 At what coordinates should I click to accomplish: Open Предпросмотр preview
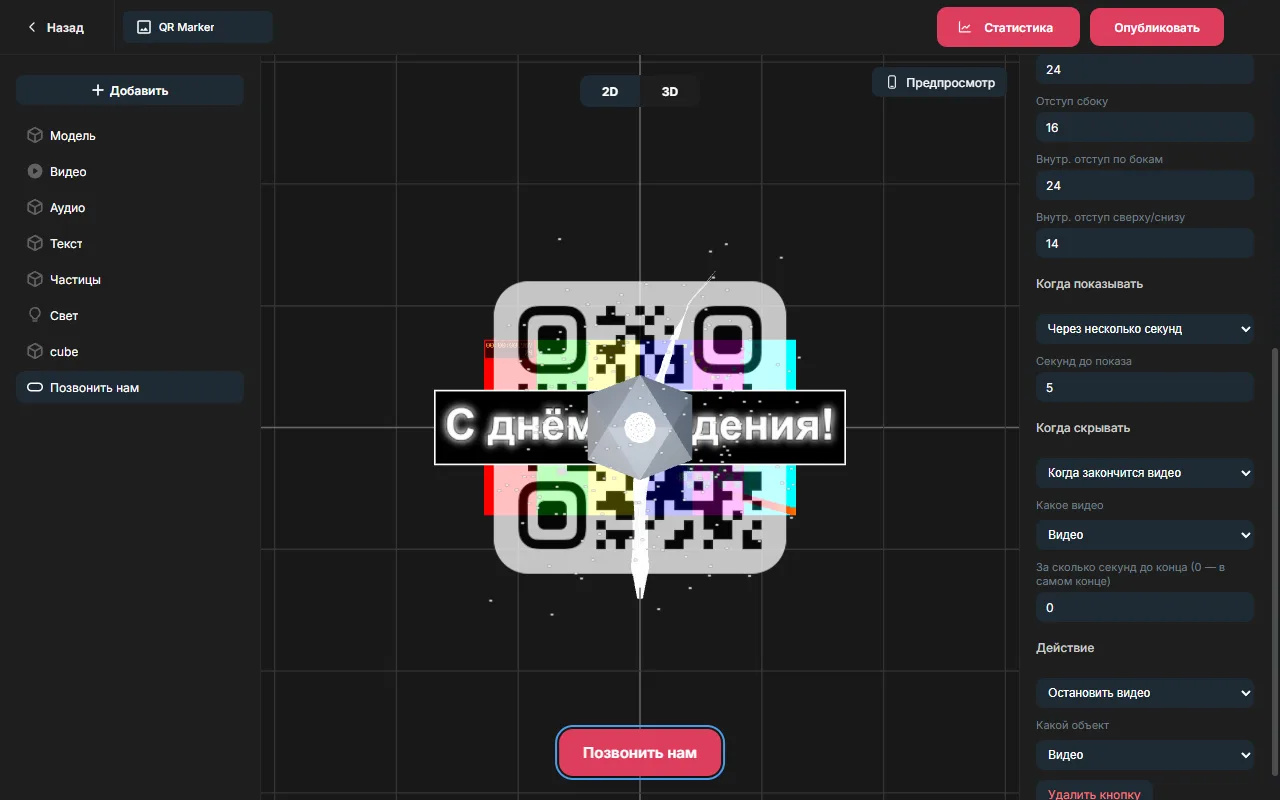tap(939, 83)
